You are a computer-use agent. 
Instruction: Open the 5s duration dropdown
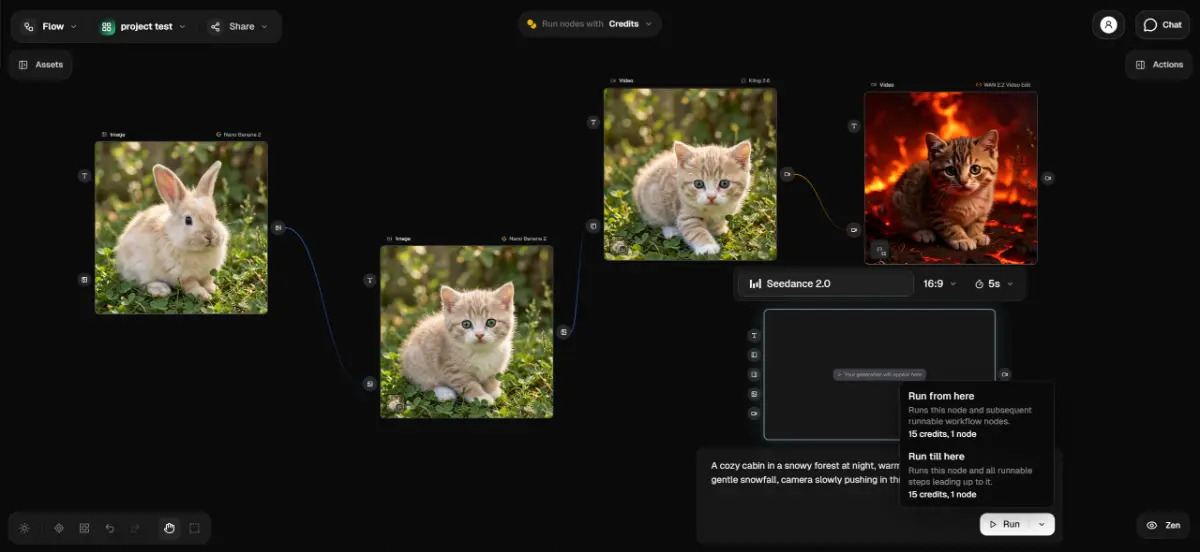point(994,284)
